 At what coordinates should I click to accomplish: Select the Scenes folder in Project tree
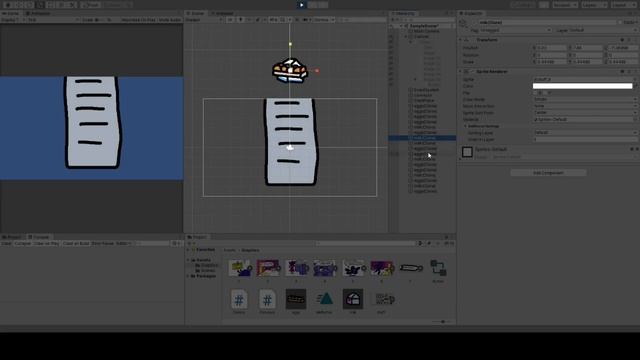[207, 271]
